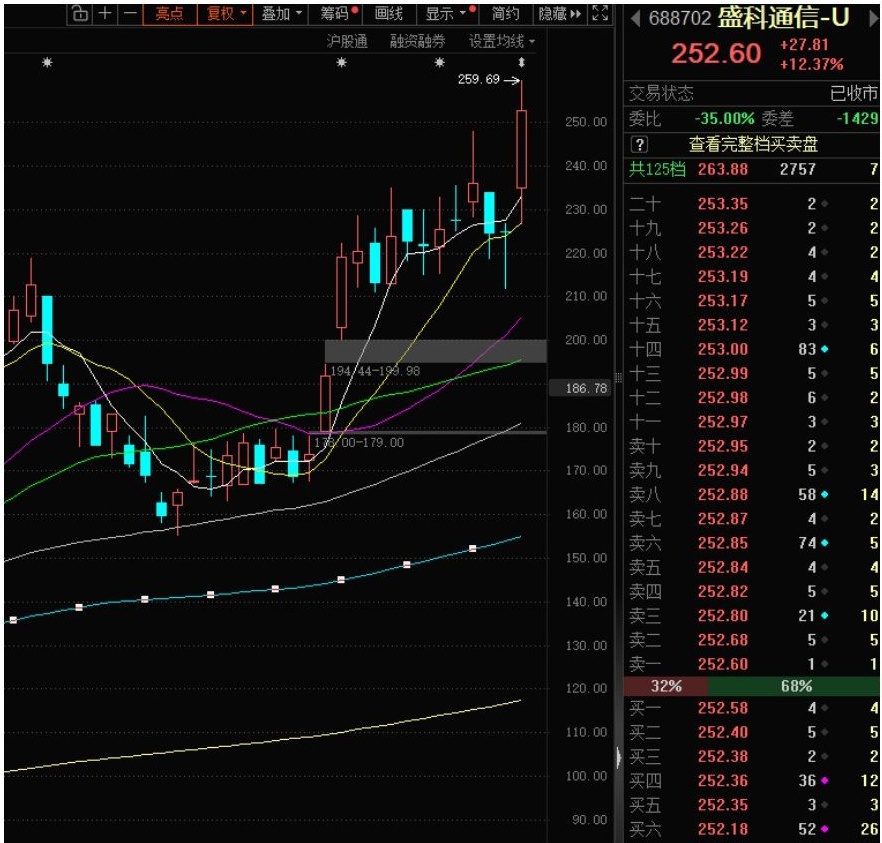Click the star marker below 沪股通

pyautogui.click(x=341, y=62)
